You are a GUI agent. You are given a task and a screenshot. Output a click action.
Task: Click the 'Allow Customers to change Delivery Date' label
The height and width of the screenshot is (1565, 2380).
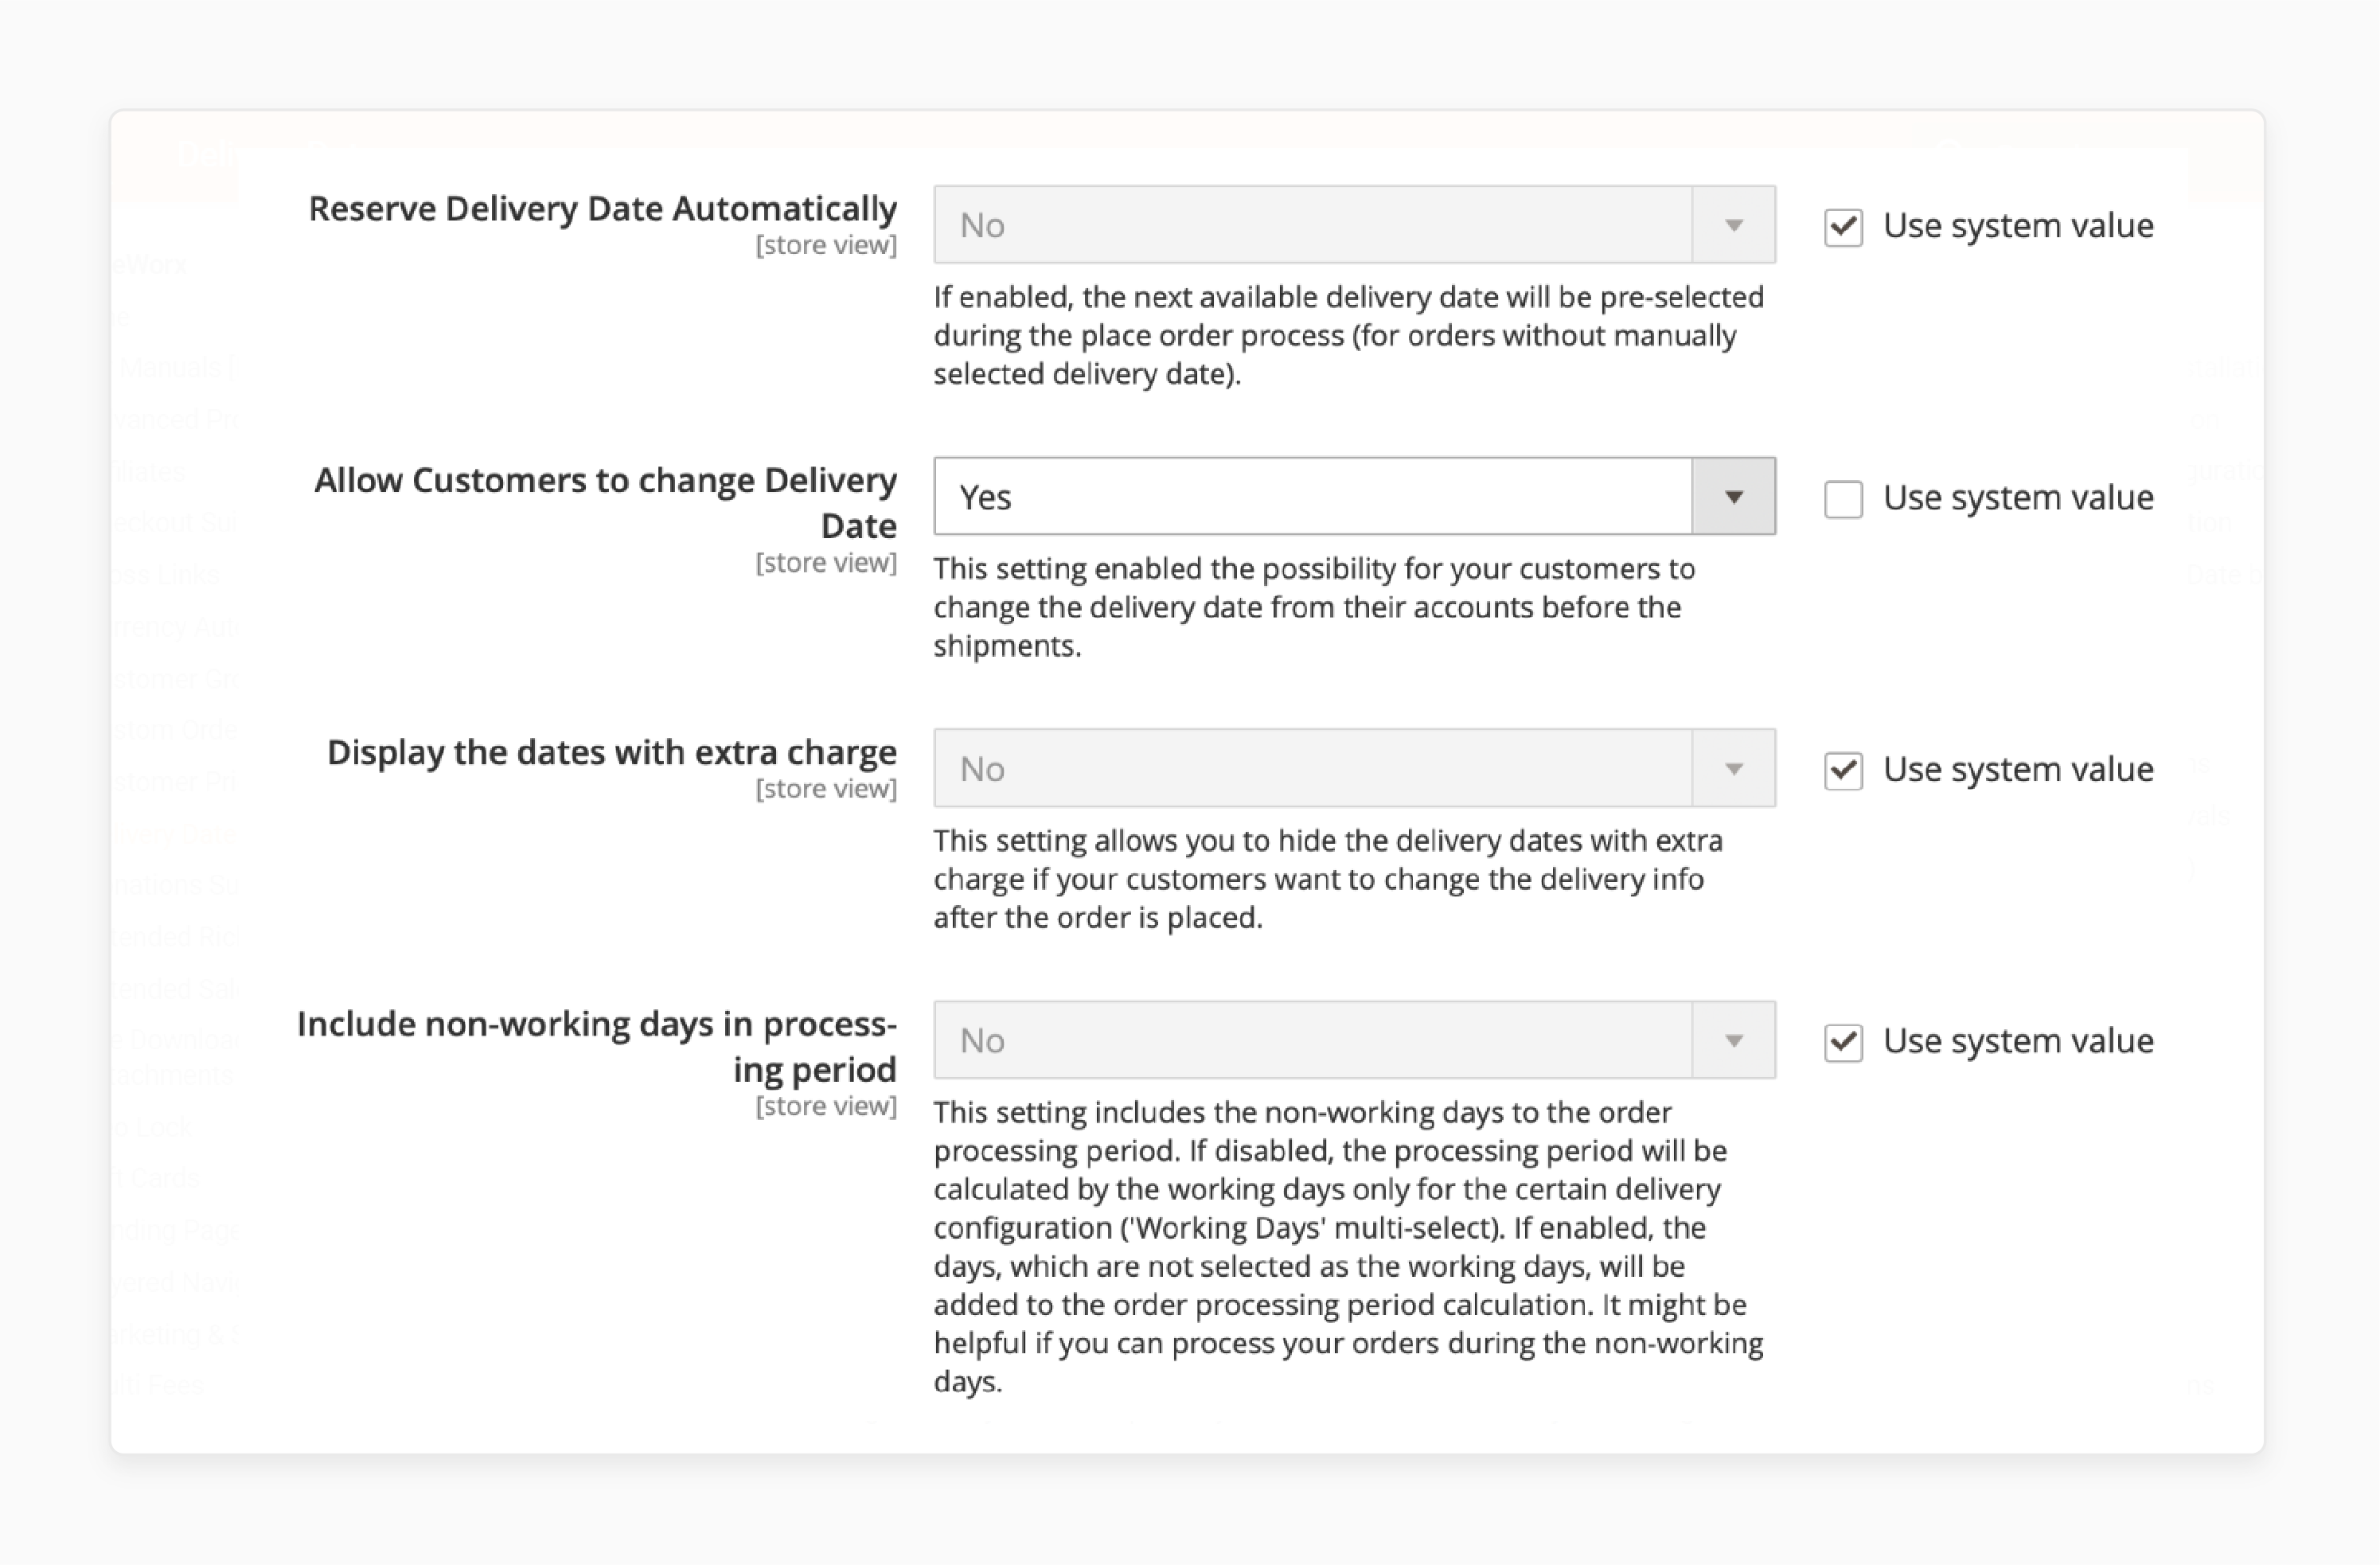[x=606, y=503]
